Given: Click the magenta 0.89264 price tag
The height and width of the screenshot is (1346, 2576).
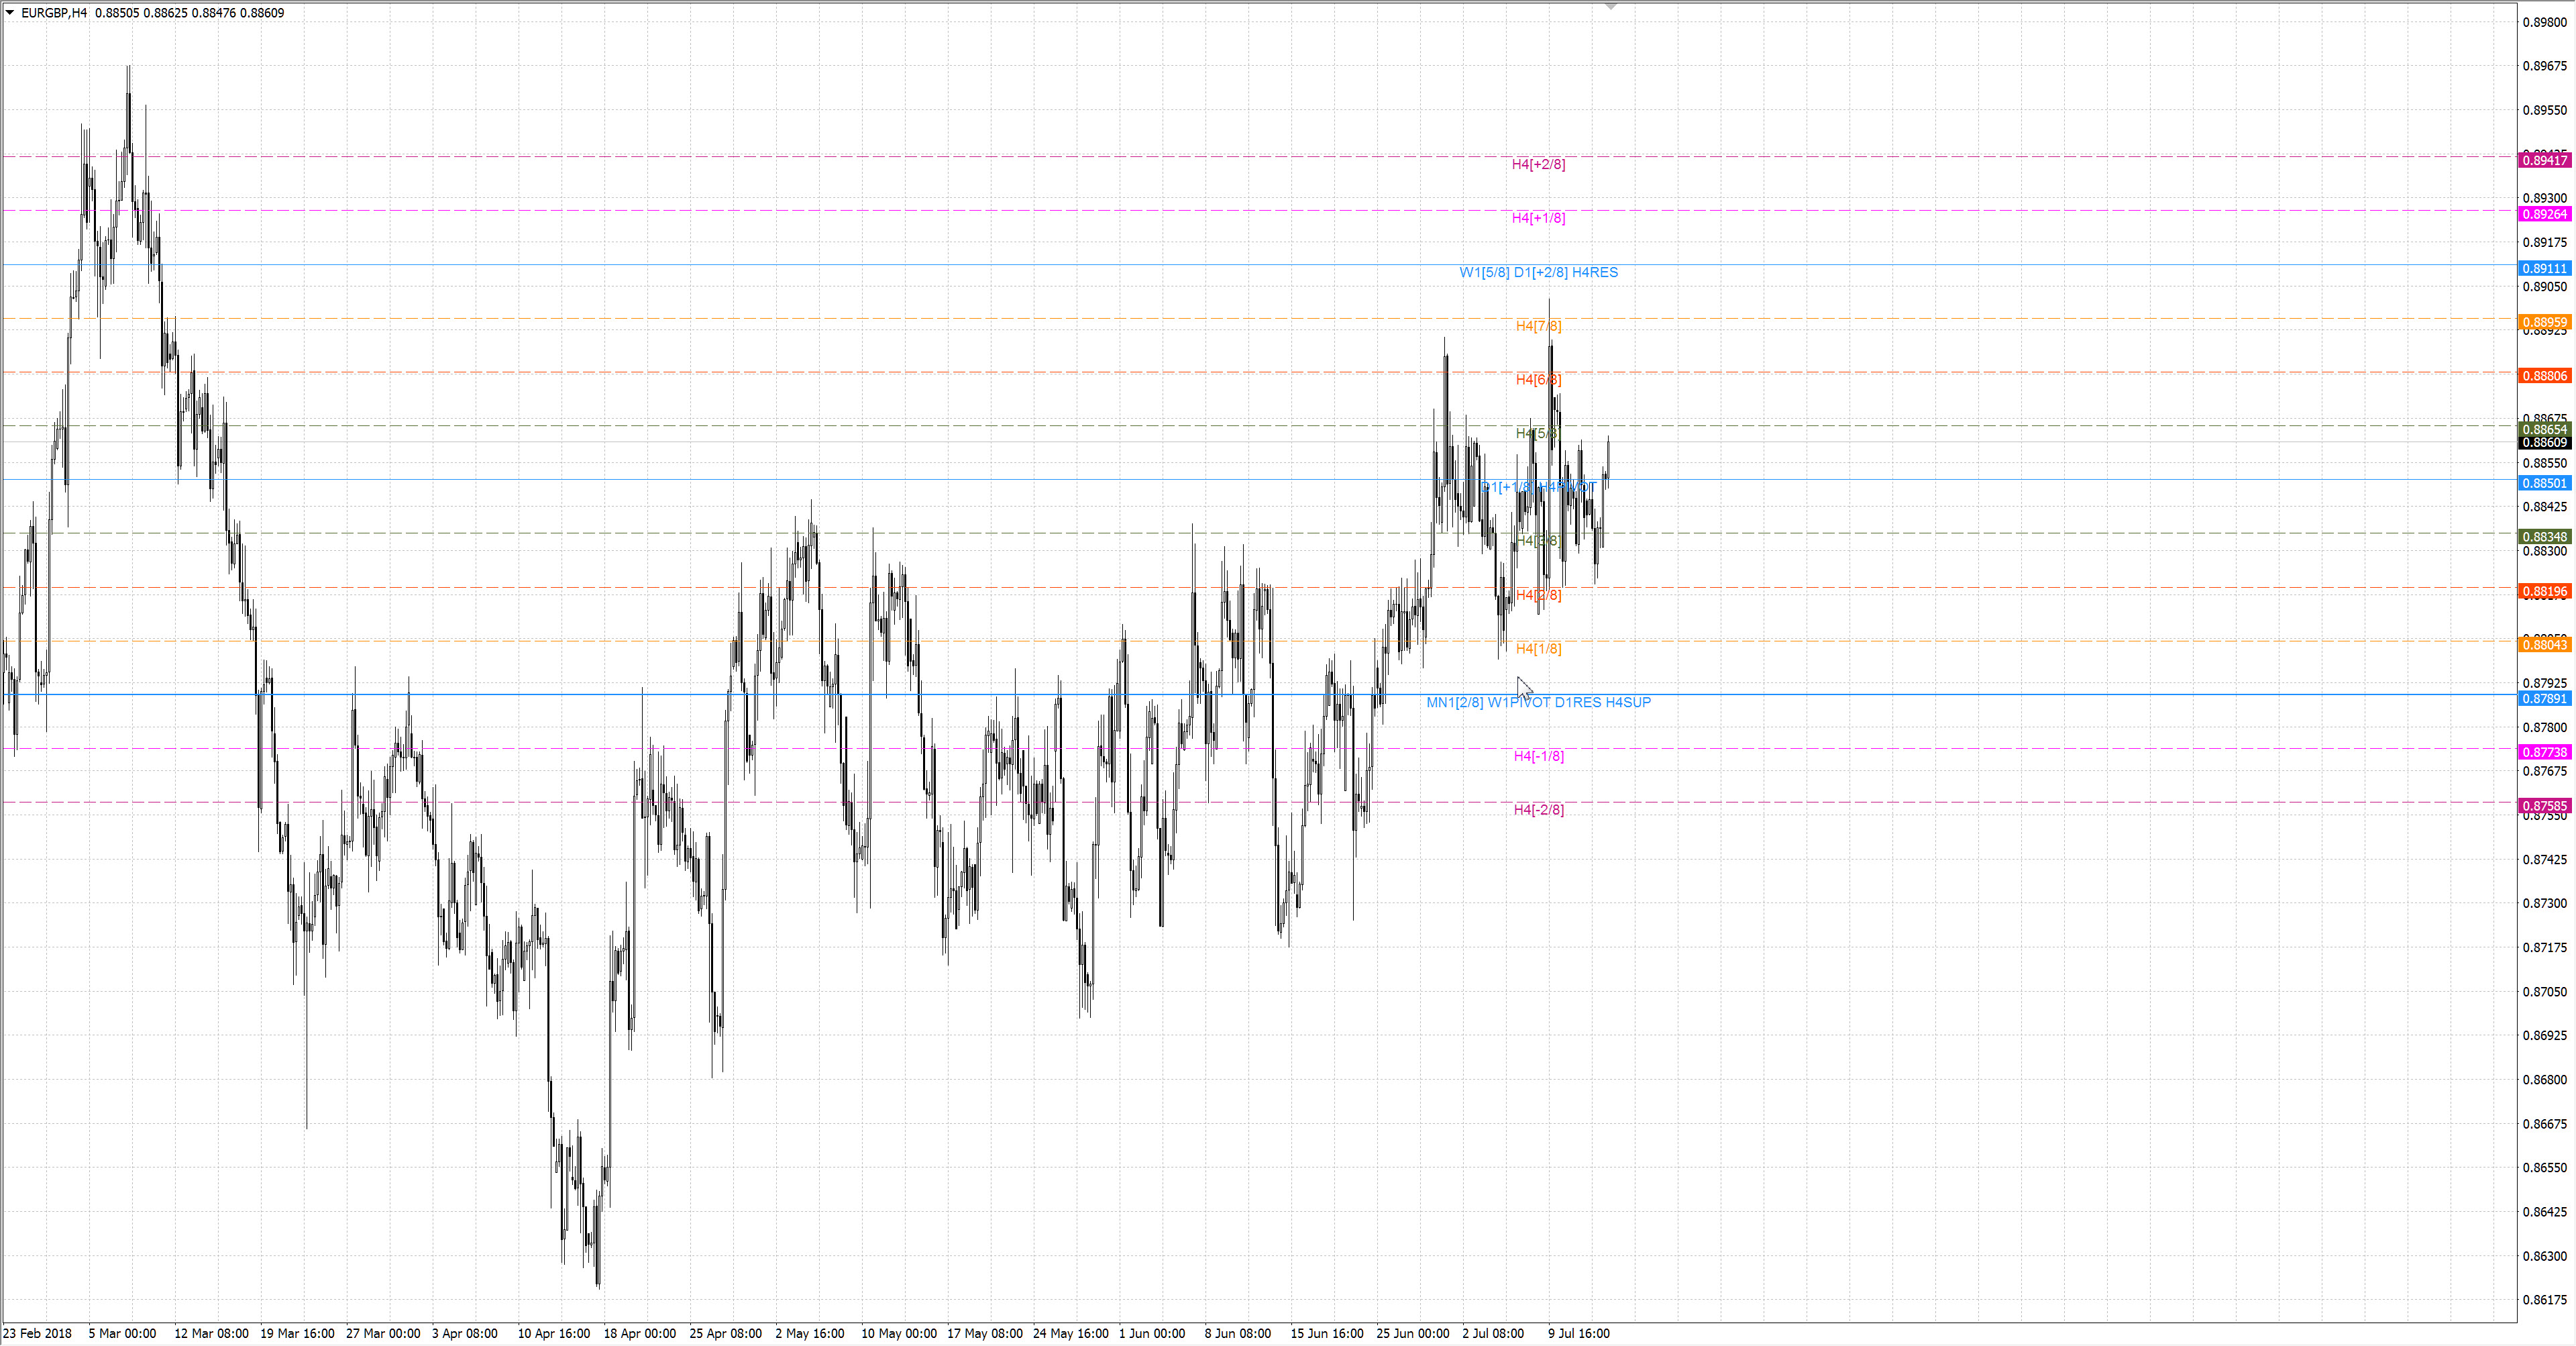Looking at the screenshot, I should (x=2544, y=214).
